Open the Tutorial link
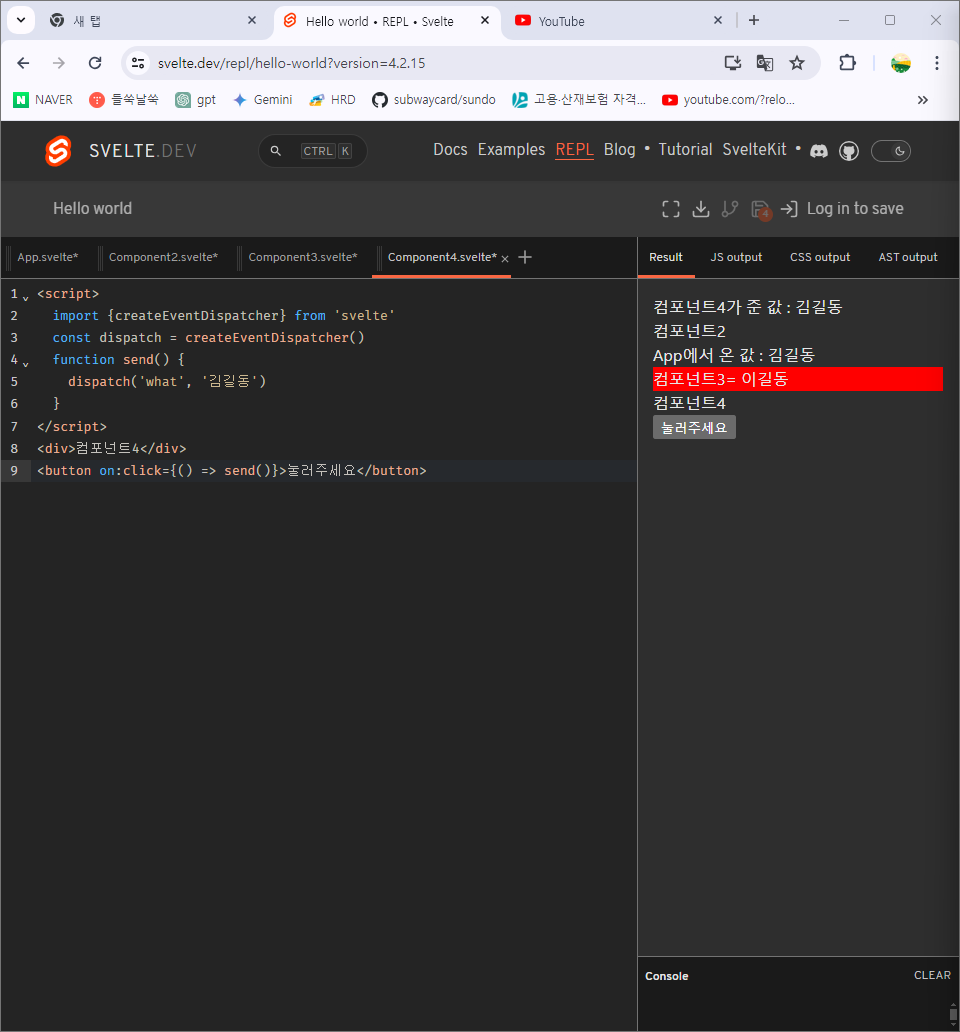 point(685,149)
